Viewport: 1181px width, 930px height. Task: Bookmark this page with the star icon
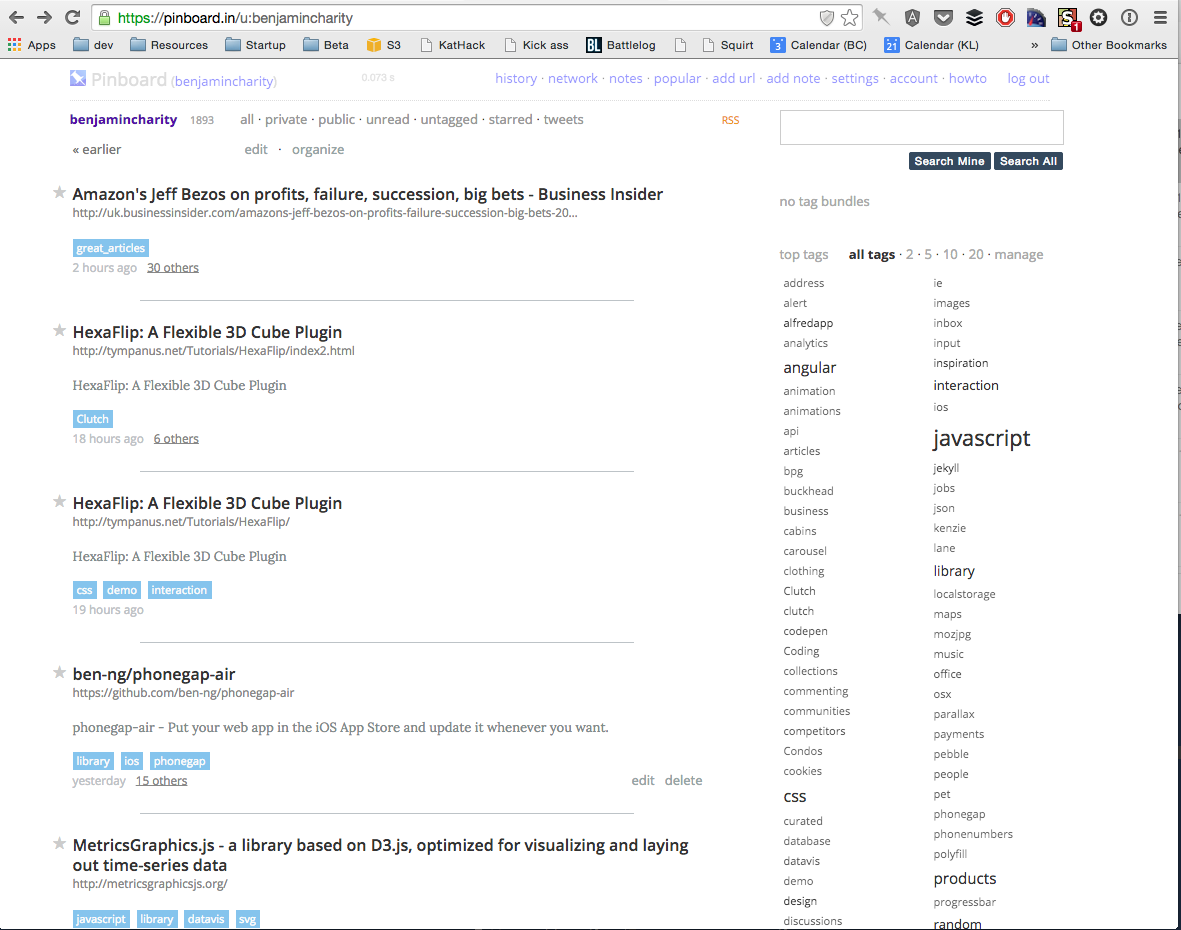tap(850, 17)
